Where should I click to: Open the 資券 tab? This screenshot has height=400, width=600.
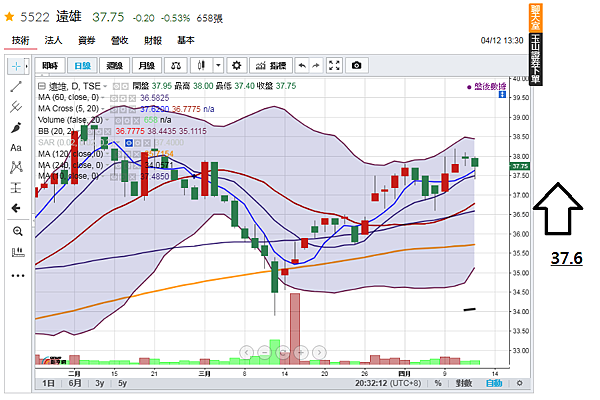pos(86,40)
